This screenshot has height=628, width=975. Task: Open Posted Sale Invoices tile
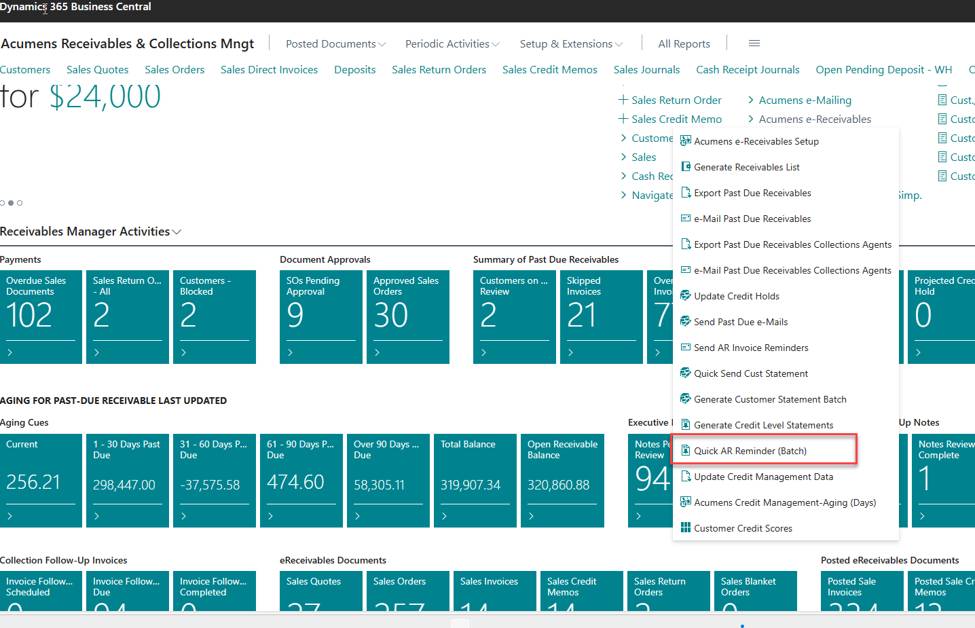pyautogui.click(x=862, y=591)
